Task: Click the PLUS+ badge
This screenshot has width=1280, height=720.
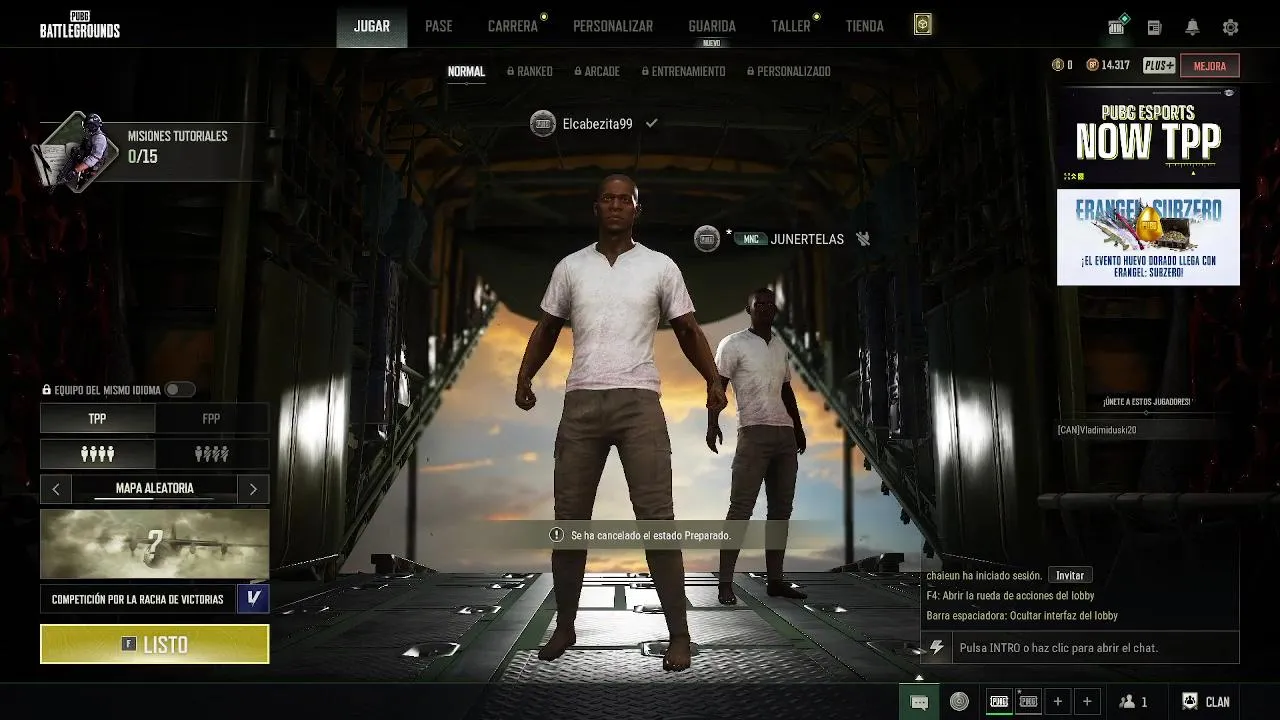Action: click(x=1159, y=65)
